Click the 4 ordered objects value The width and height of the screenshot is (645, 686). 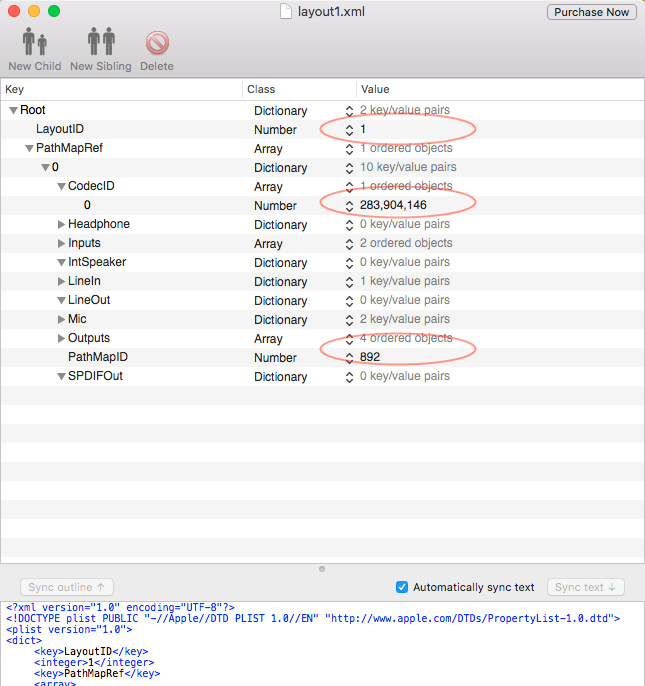point(406,338)
